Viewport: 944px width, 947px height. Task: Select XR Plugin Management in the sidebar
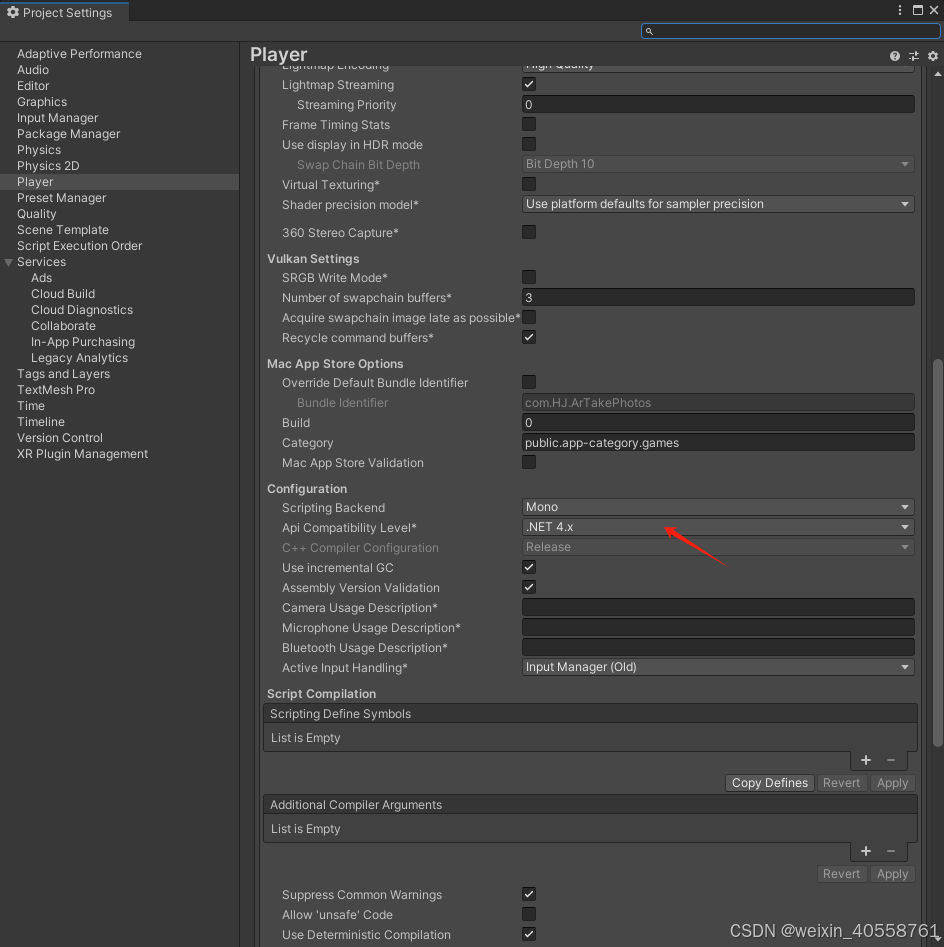pyautogui.click(x=81, y=453)
